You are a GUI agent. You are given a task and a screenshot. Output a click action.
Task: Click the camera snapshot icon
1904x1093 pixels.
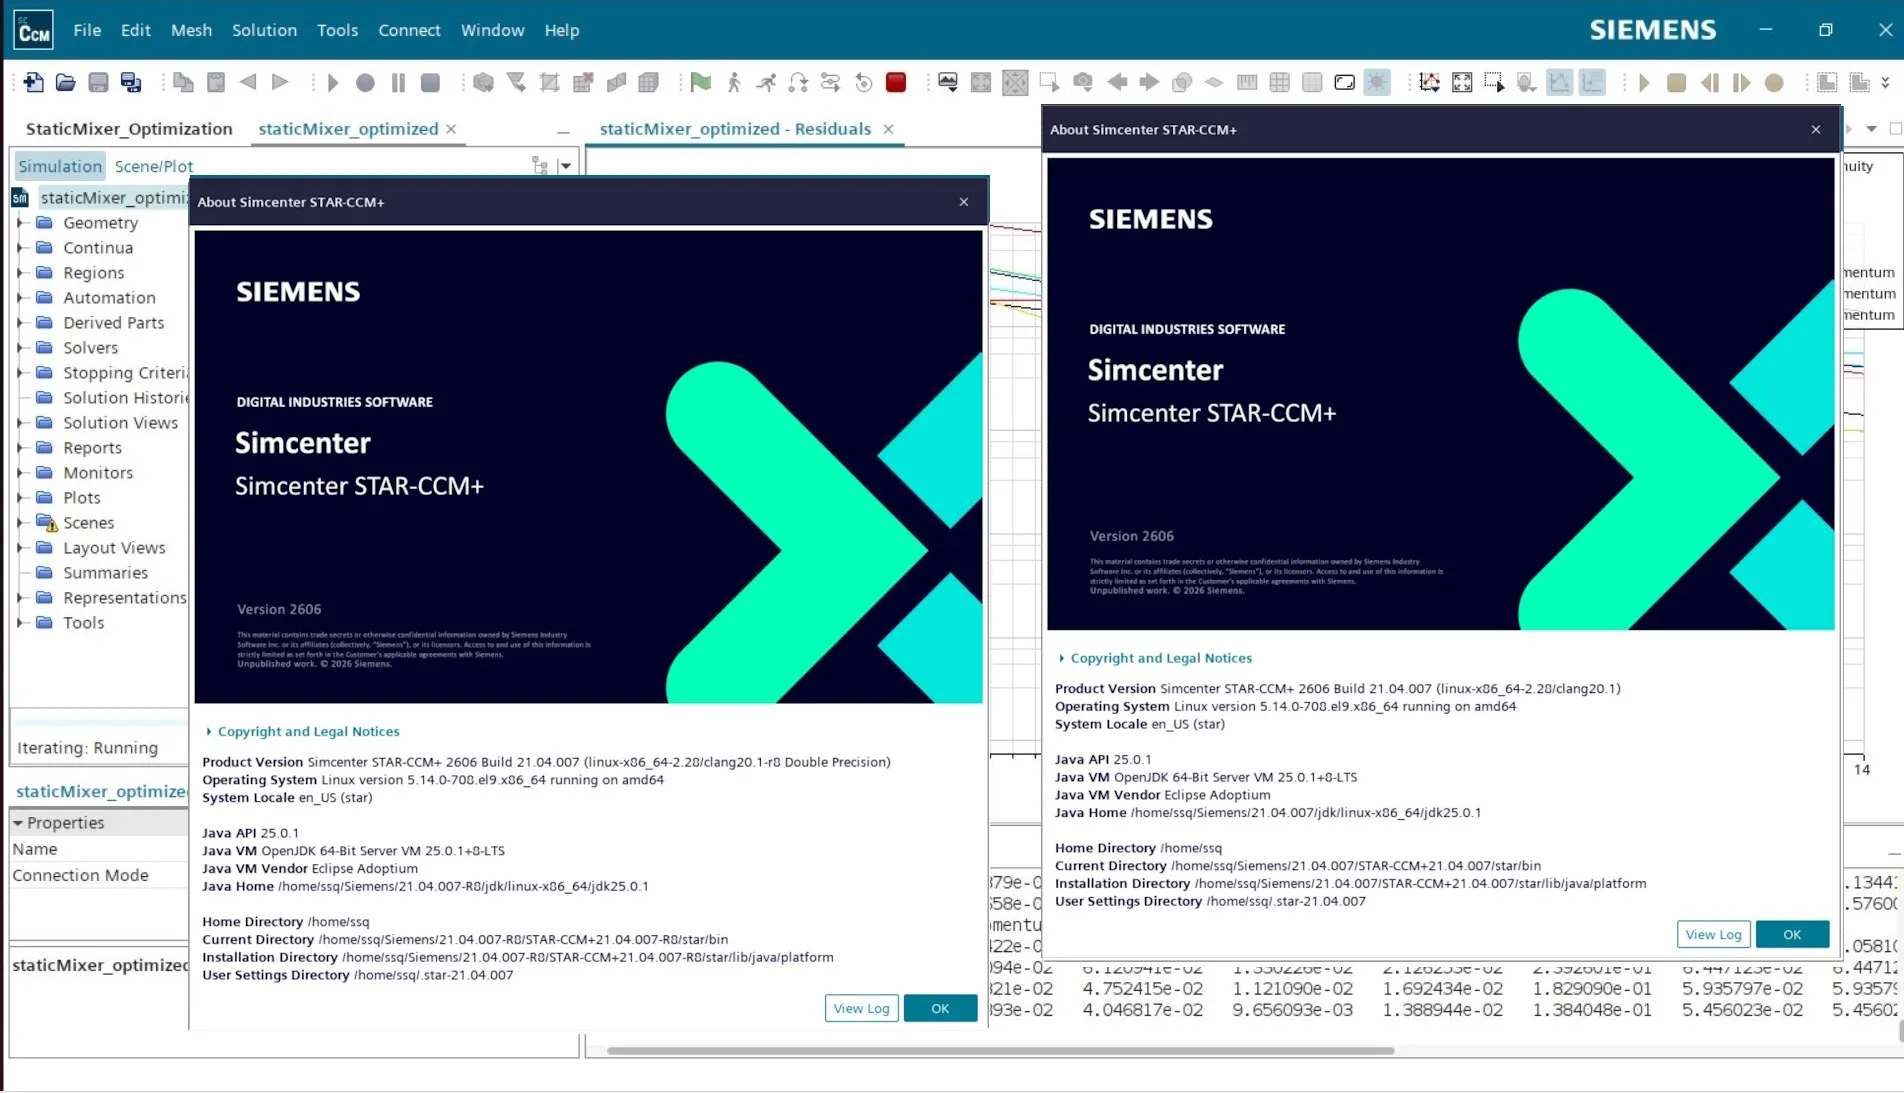tap(1082, 83)
